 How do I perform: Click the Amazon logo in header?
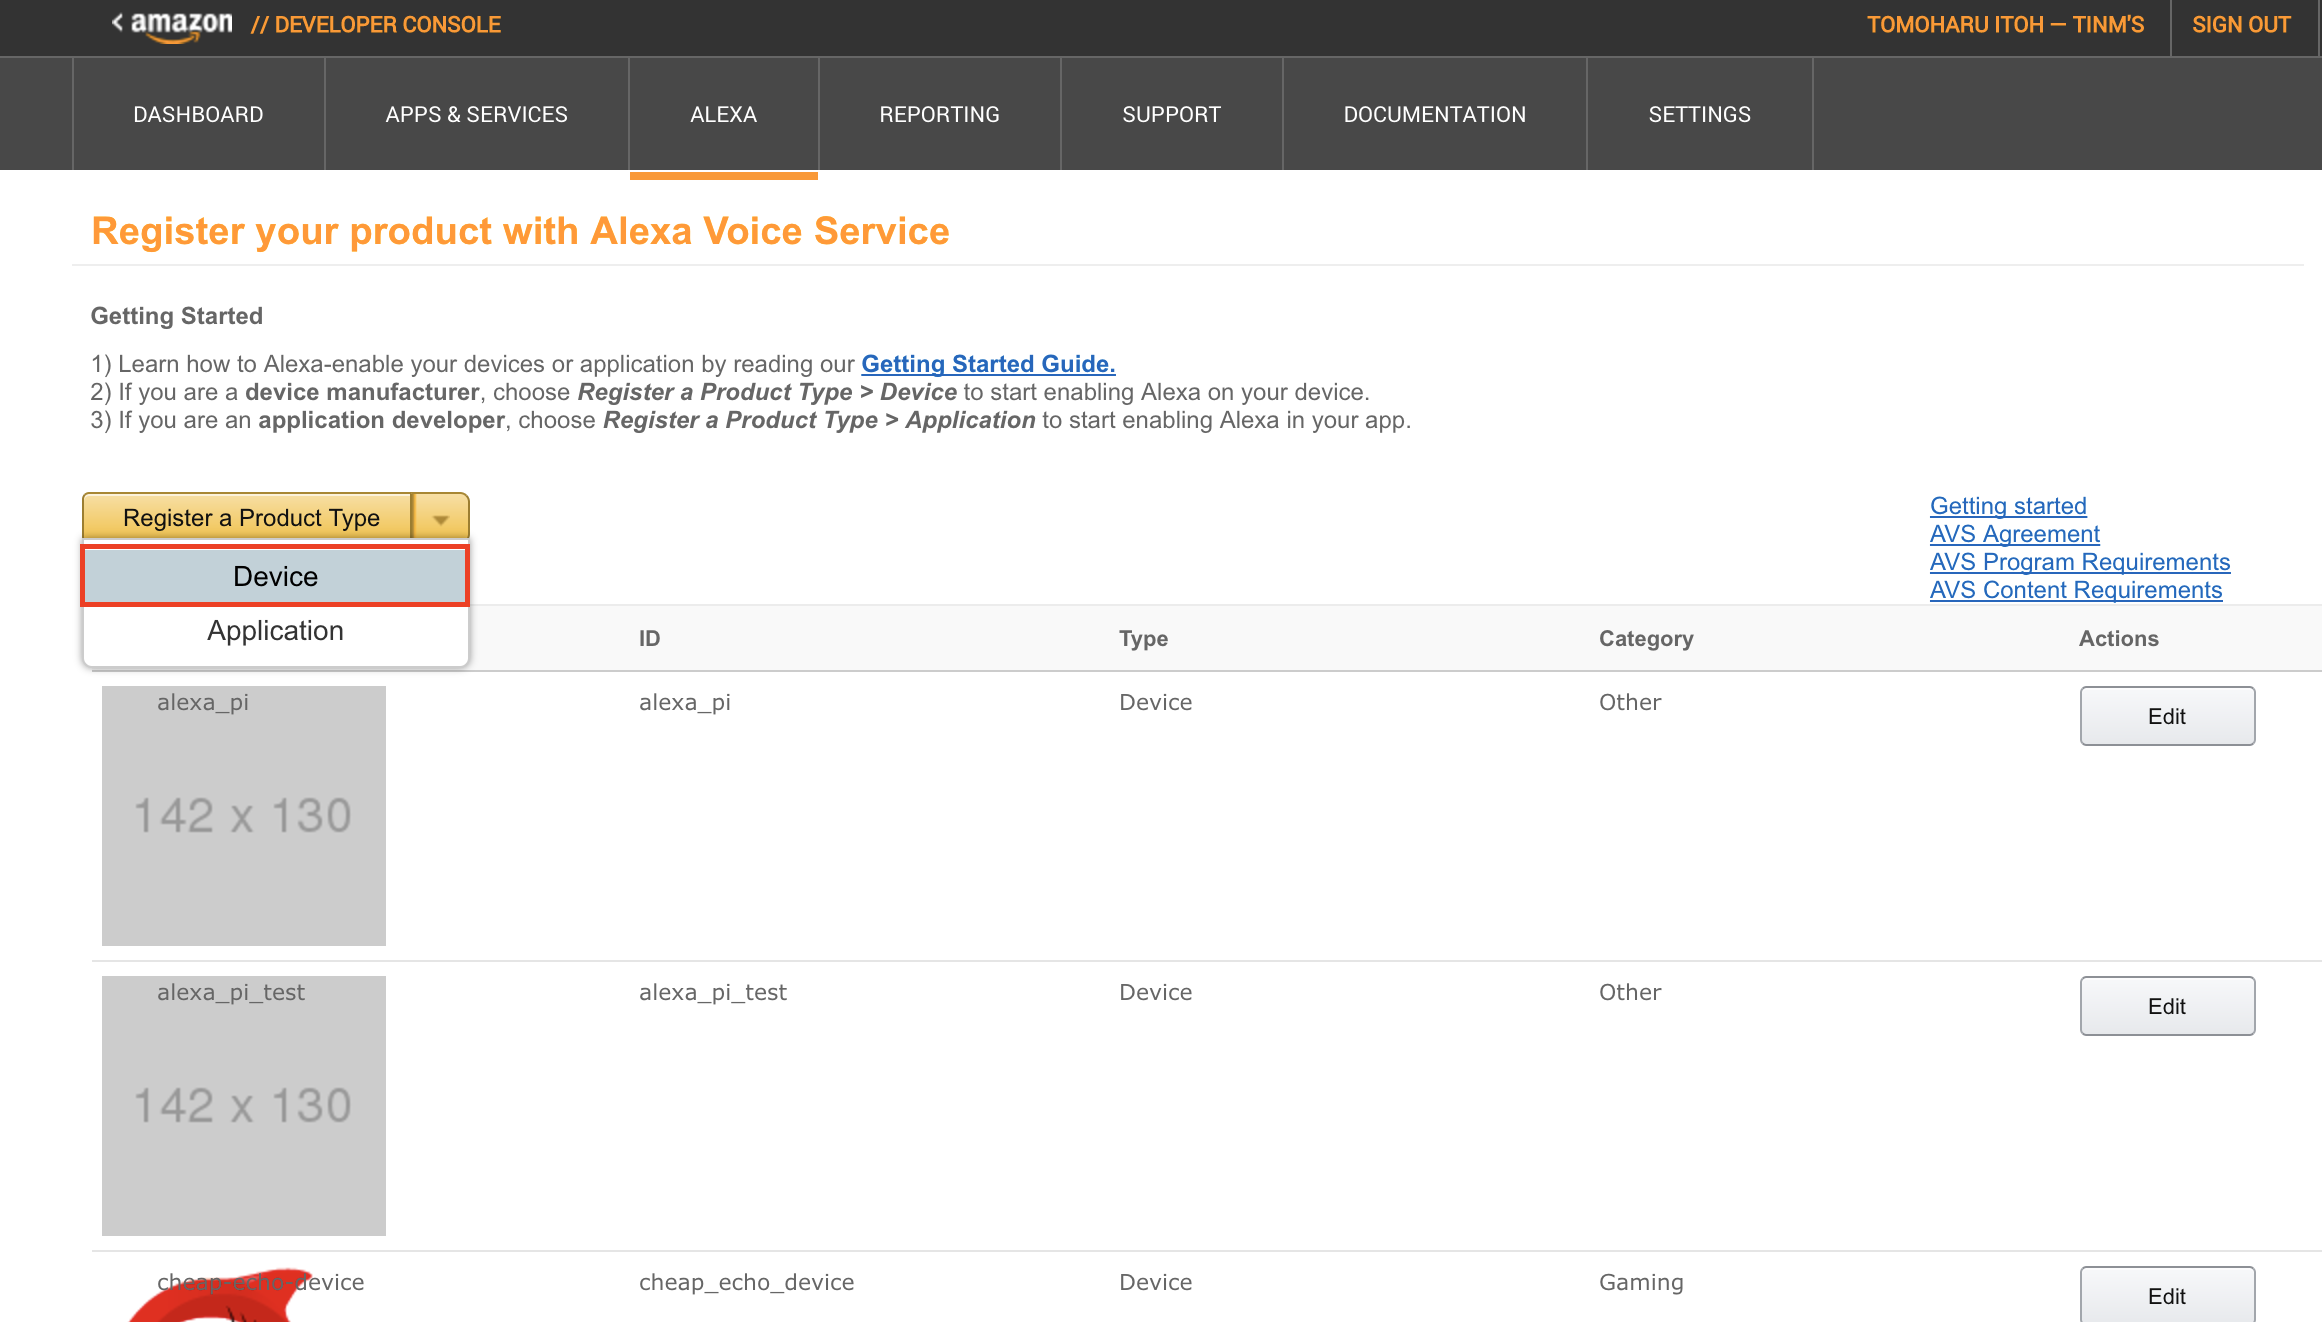[x=181, y=25]
